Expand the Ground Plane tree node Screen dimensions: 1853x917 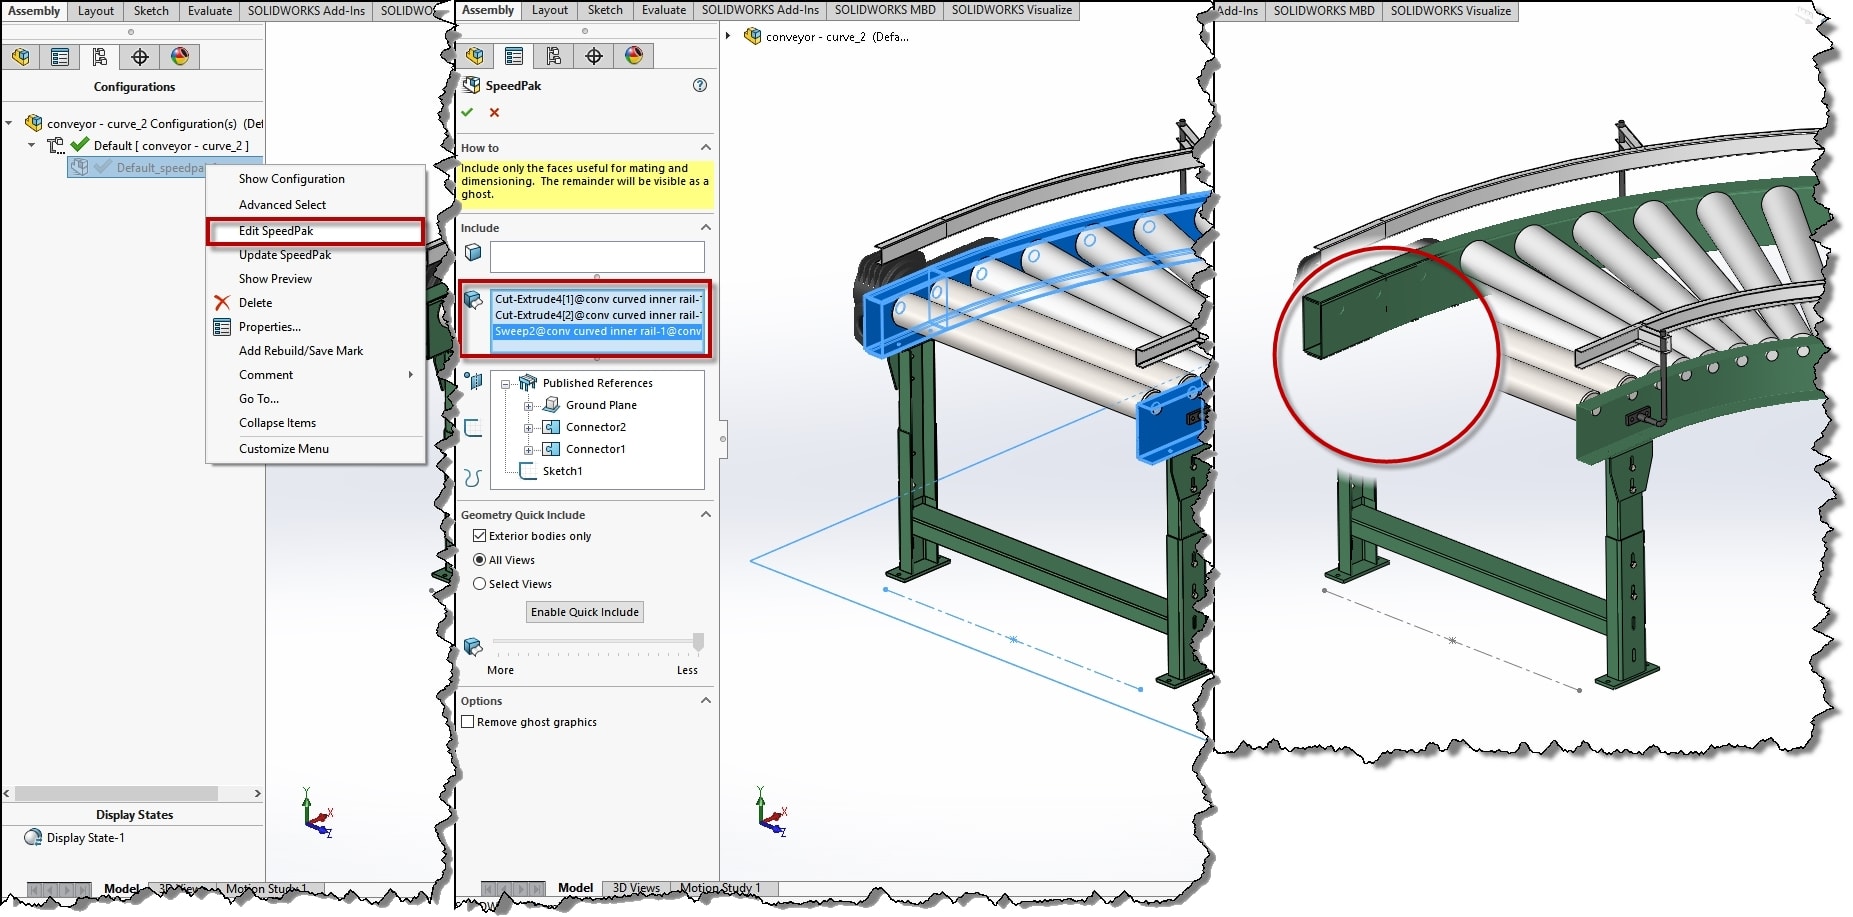[528, 405]
